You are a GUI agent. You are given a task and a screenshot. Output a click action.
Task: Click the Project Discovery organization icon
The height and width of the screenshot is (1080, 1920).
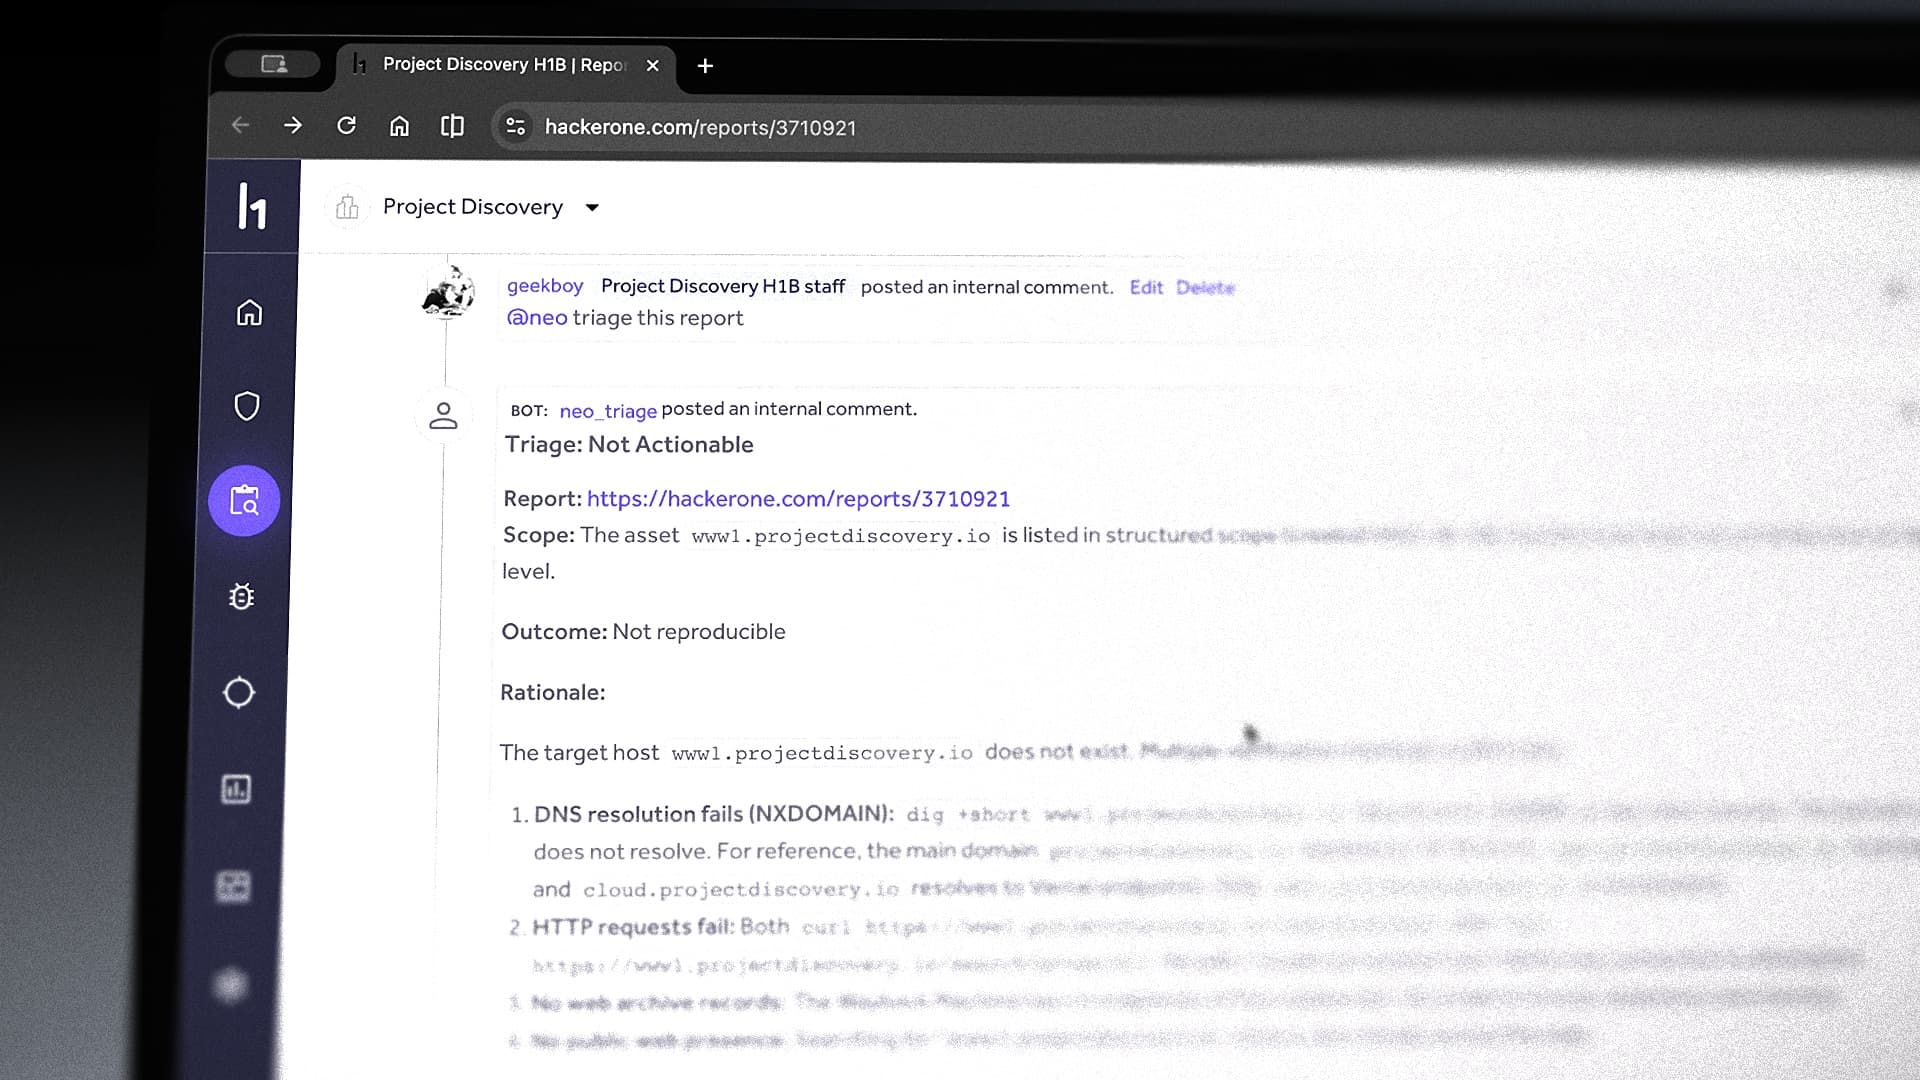point(347,207)
